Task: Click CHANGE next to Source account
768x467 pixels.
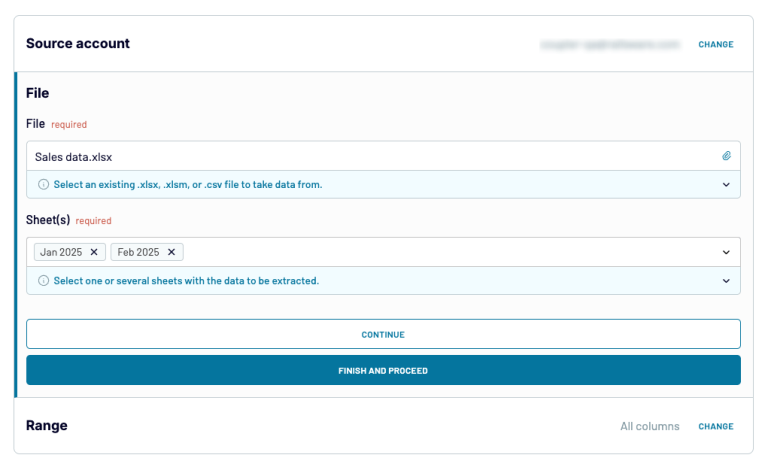Action: (x=715, y=45)
